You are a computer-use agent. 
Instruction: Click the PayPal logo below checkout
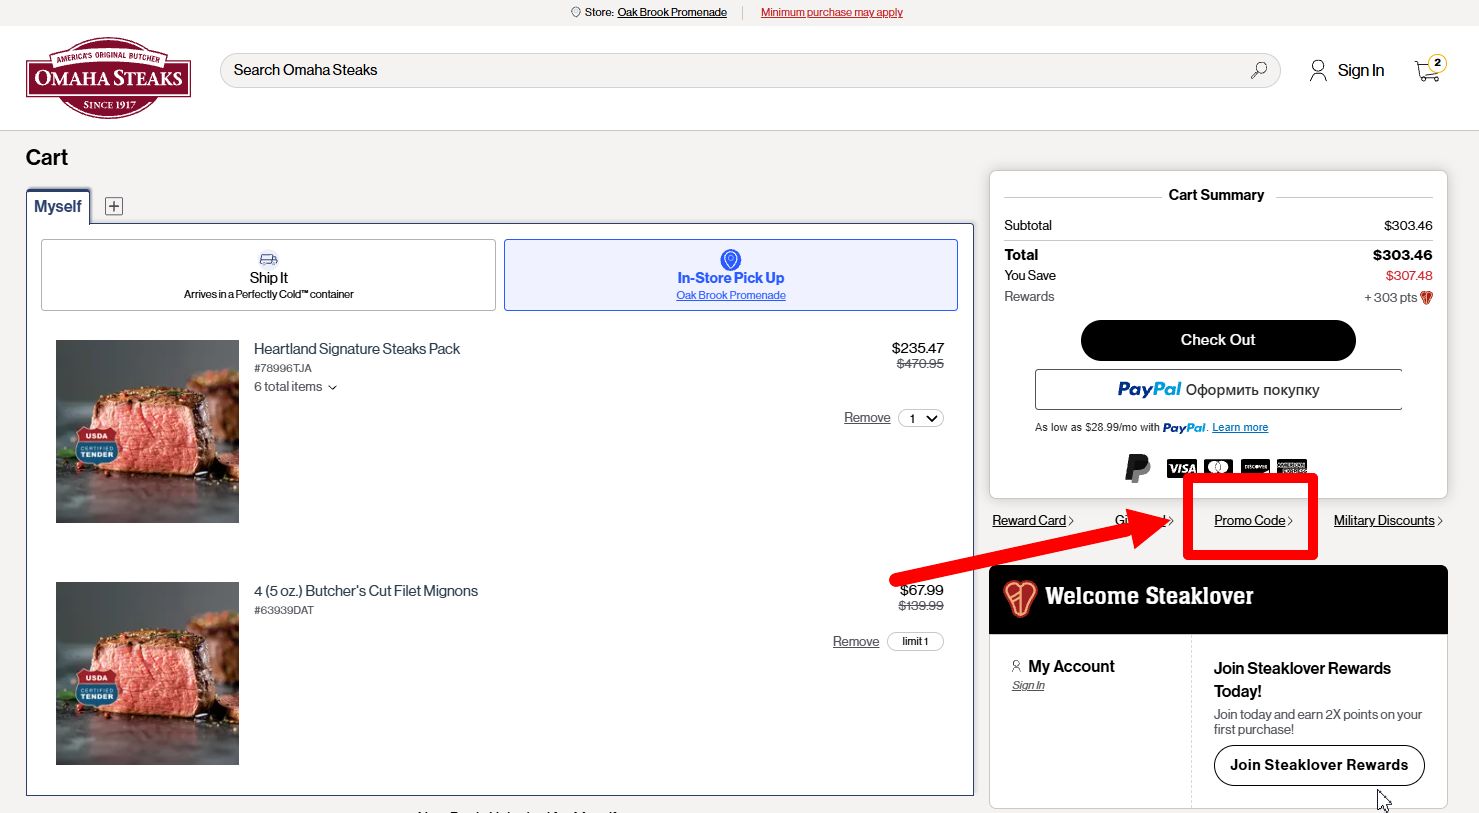click(1137, 467)
